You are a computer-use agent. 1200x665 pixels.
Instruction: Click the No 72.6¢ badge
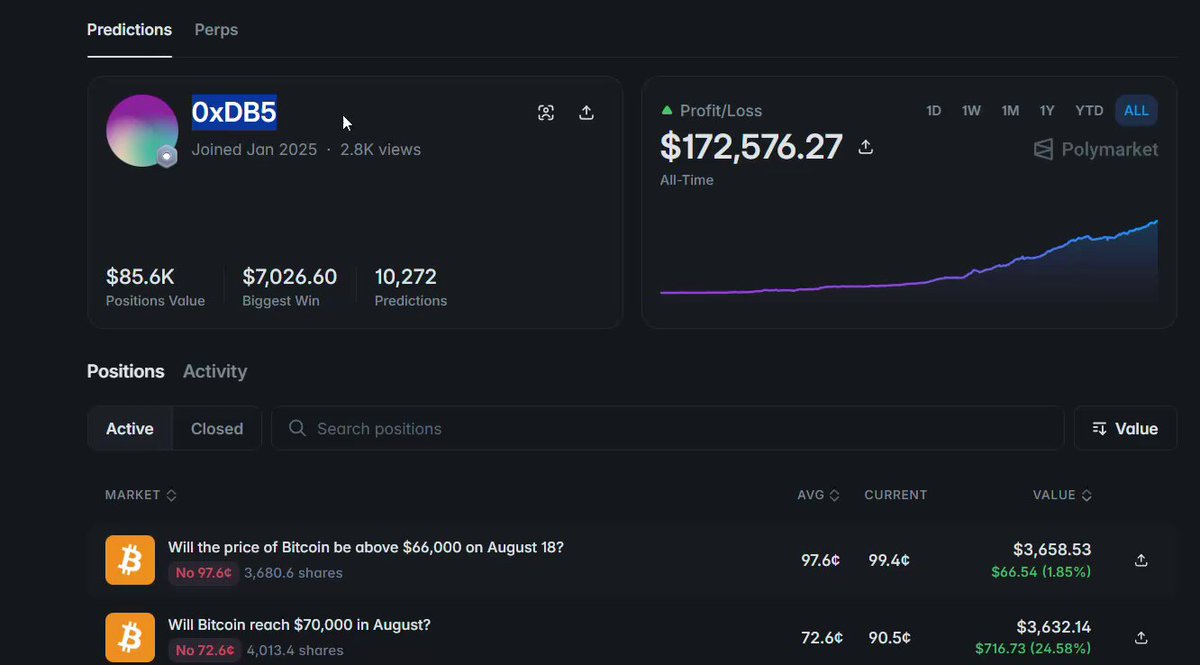(203, 651)
